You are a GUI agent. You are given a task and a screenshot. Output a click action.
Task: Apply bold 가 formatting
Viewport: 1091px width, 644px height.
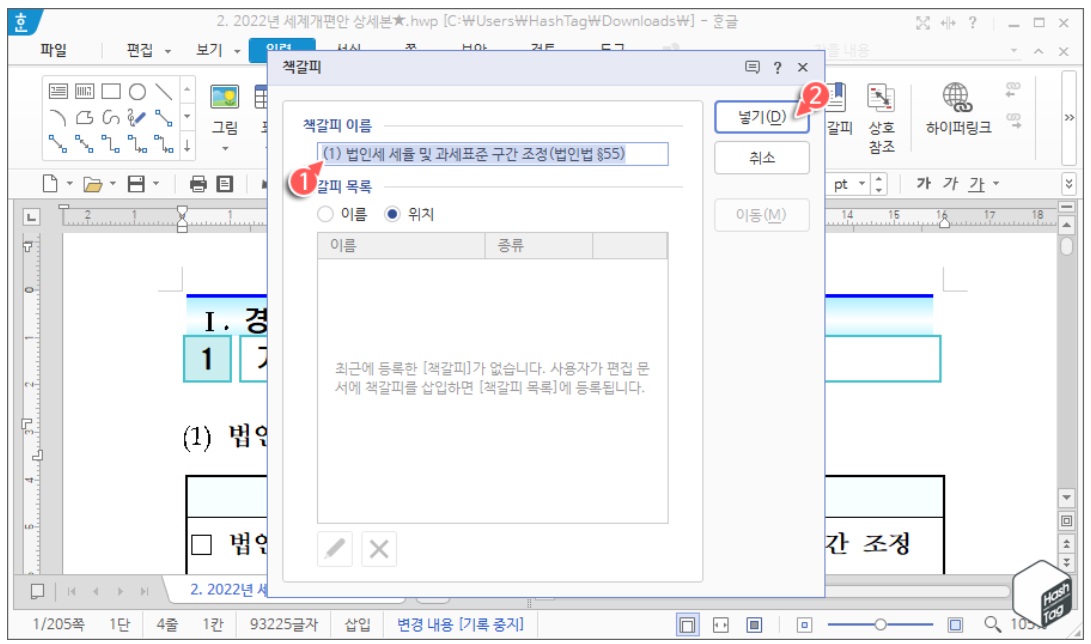tap(923, 183)
